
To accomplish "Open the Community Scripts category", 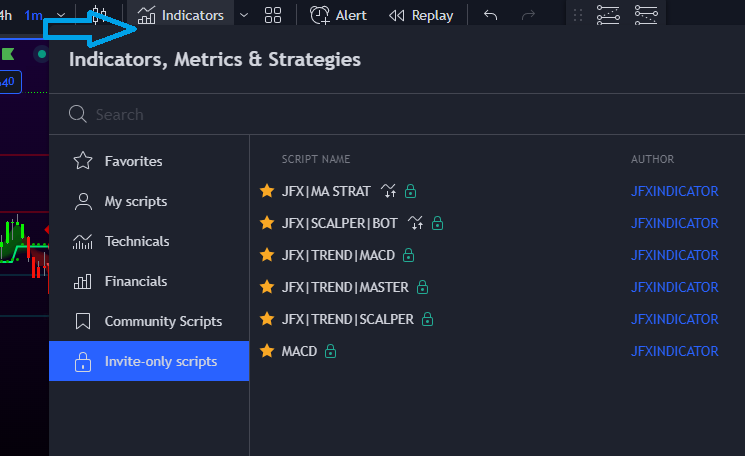I will coord(163,321).
